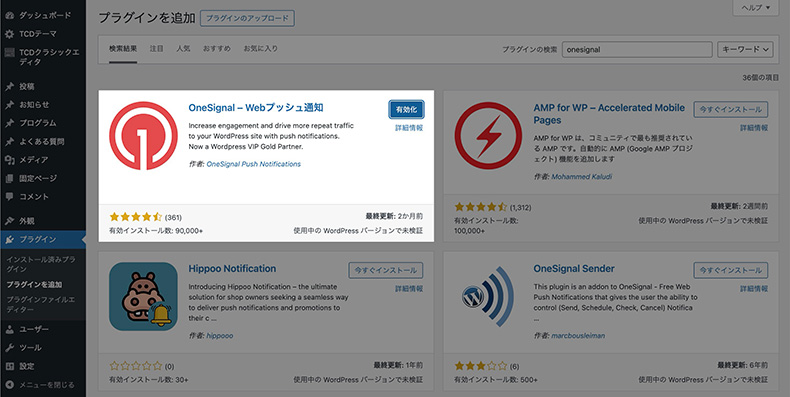The image size is (790, 397).
Task: Click the plugin search field containing onesignal
Action: click(x=637, y=49)
